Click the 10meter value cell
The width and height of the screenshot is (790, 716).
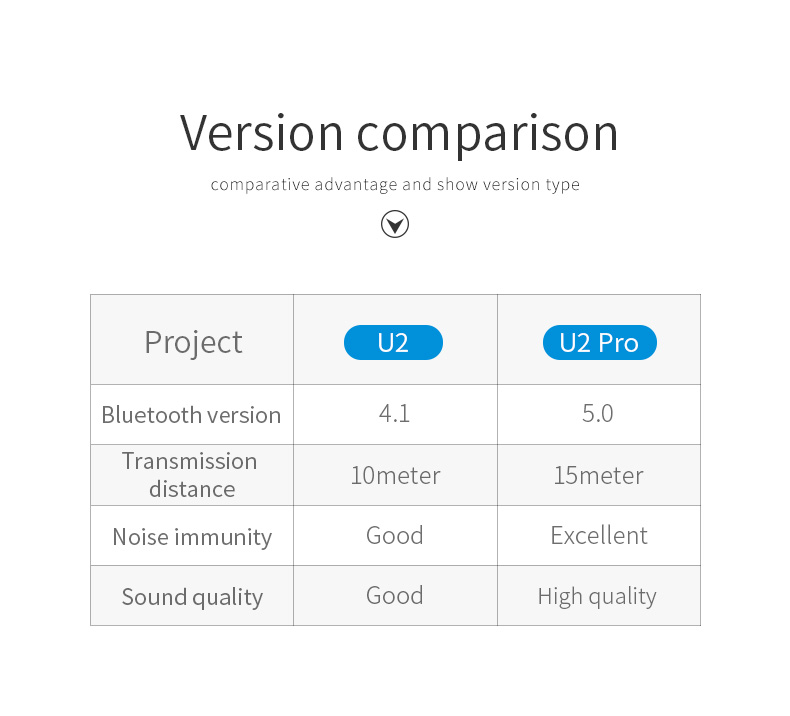point(396,475)
